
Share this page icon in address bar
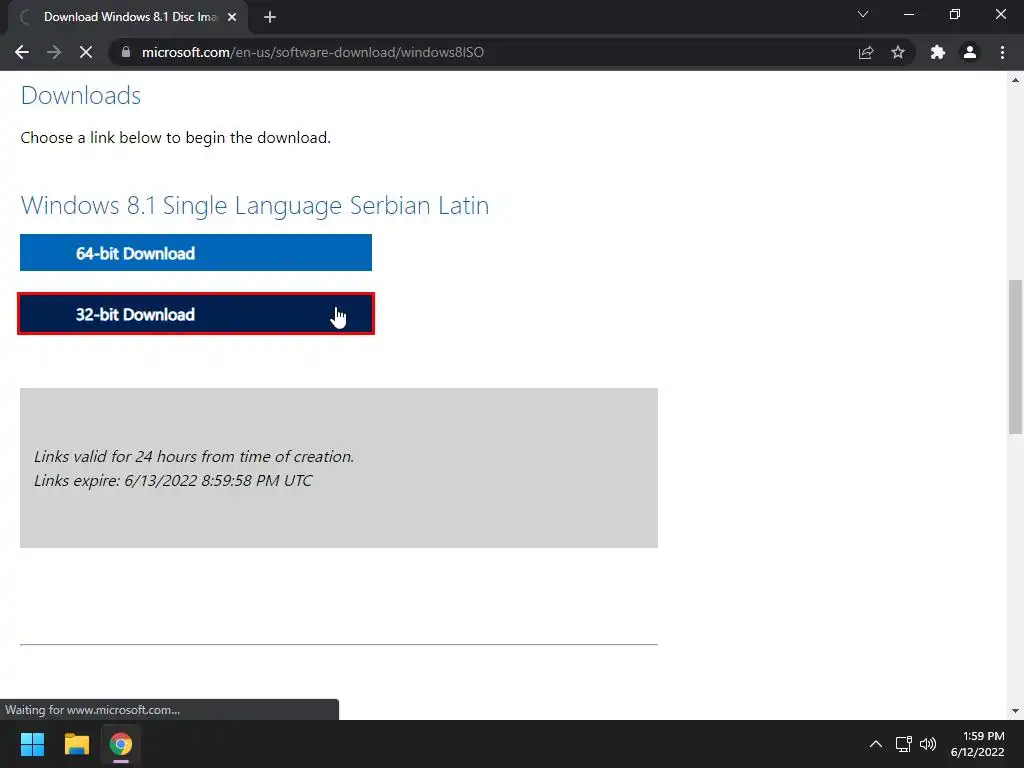(x=866, y=52)
